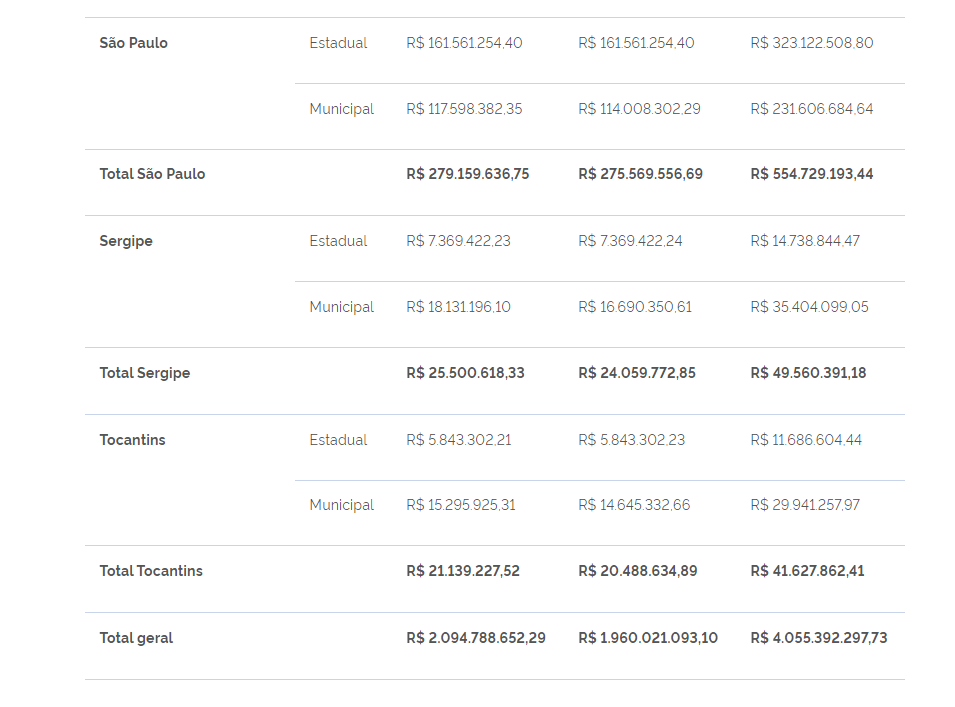Select R$ 323.122.508,80 in São Paulo Estadual row
The width and height of the screenshot is (955, 707).
[x=812, y=43]
